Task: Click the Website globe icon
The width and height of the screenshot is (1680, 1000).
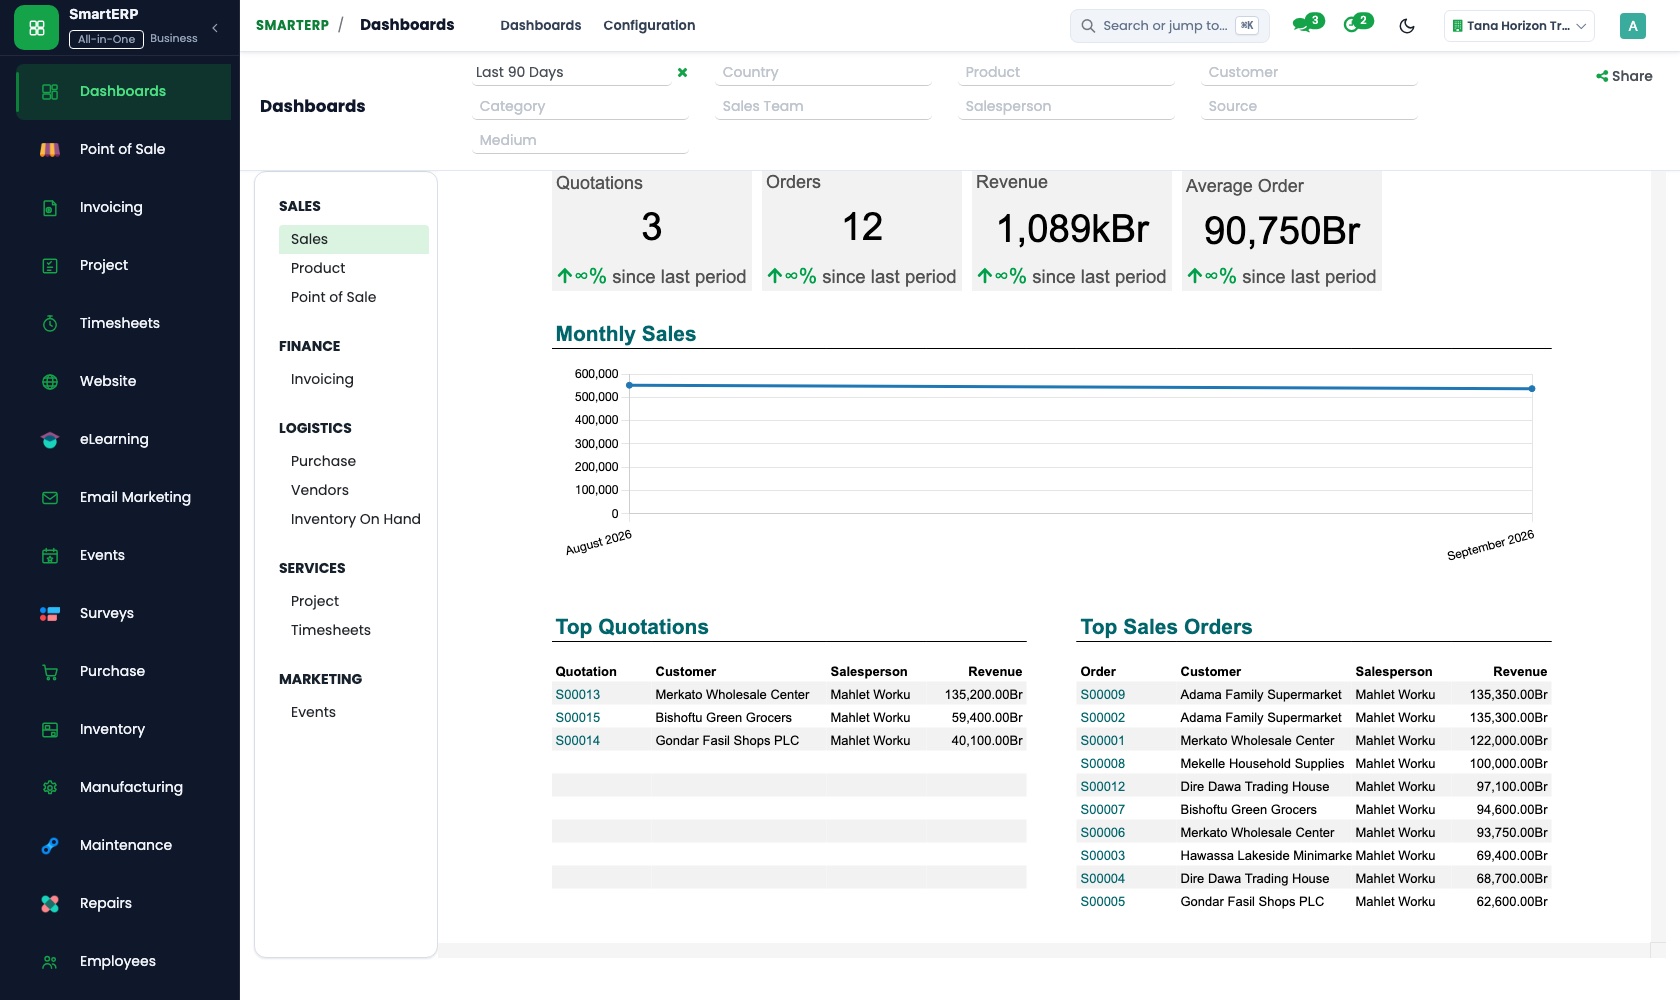Action: click(50, 381)
